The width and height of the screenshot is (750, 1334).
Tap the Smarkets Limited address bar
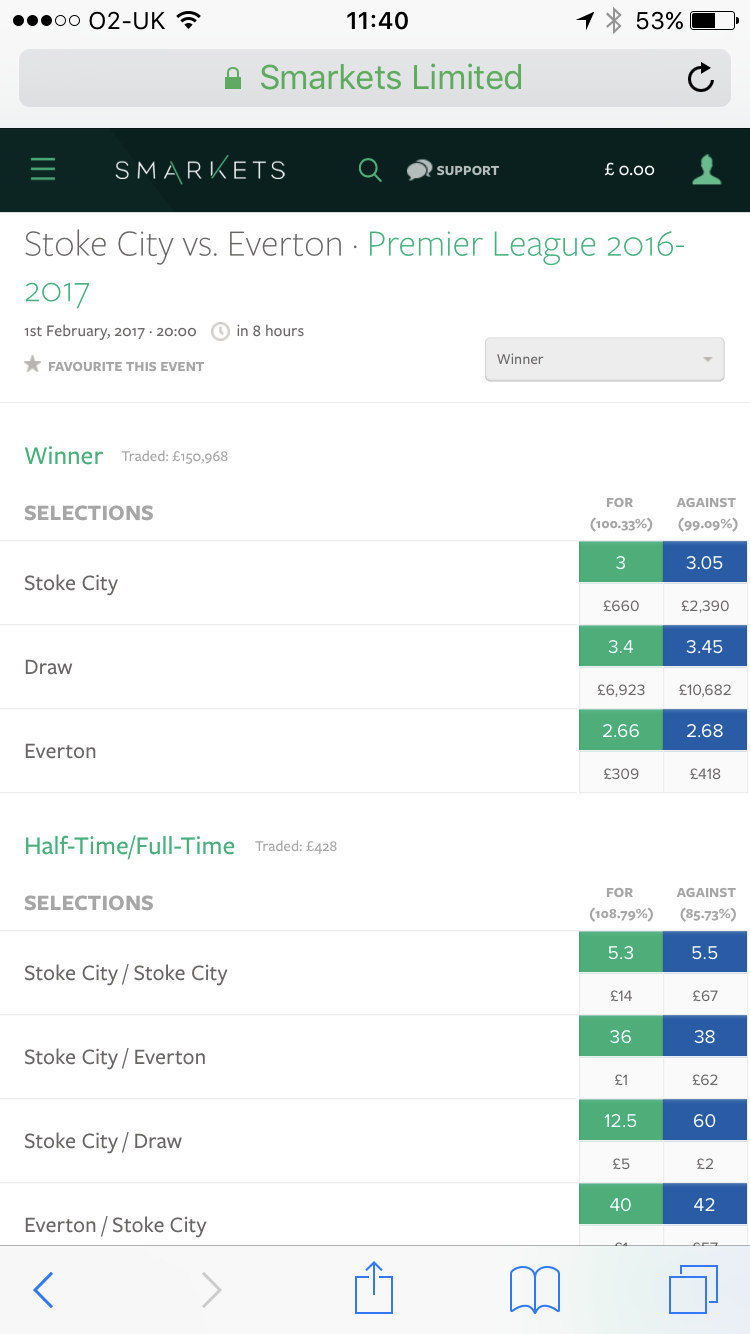pyautogui.click(x=375, y=78)
